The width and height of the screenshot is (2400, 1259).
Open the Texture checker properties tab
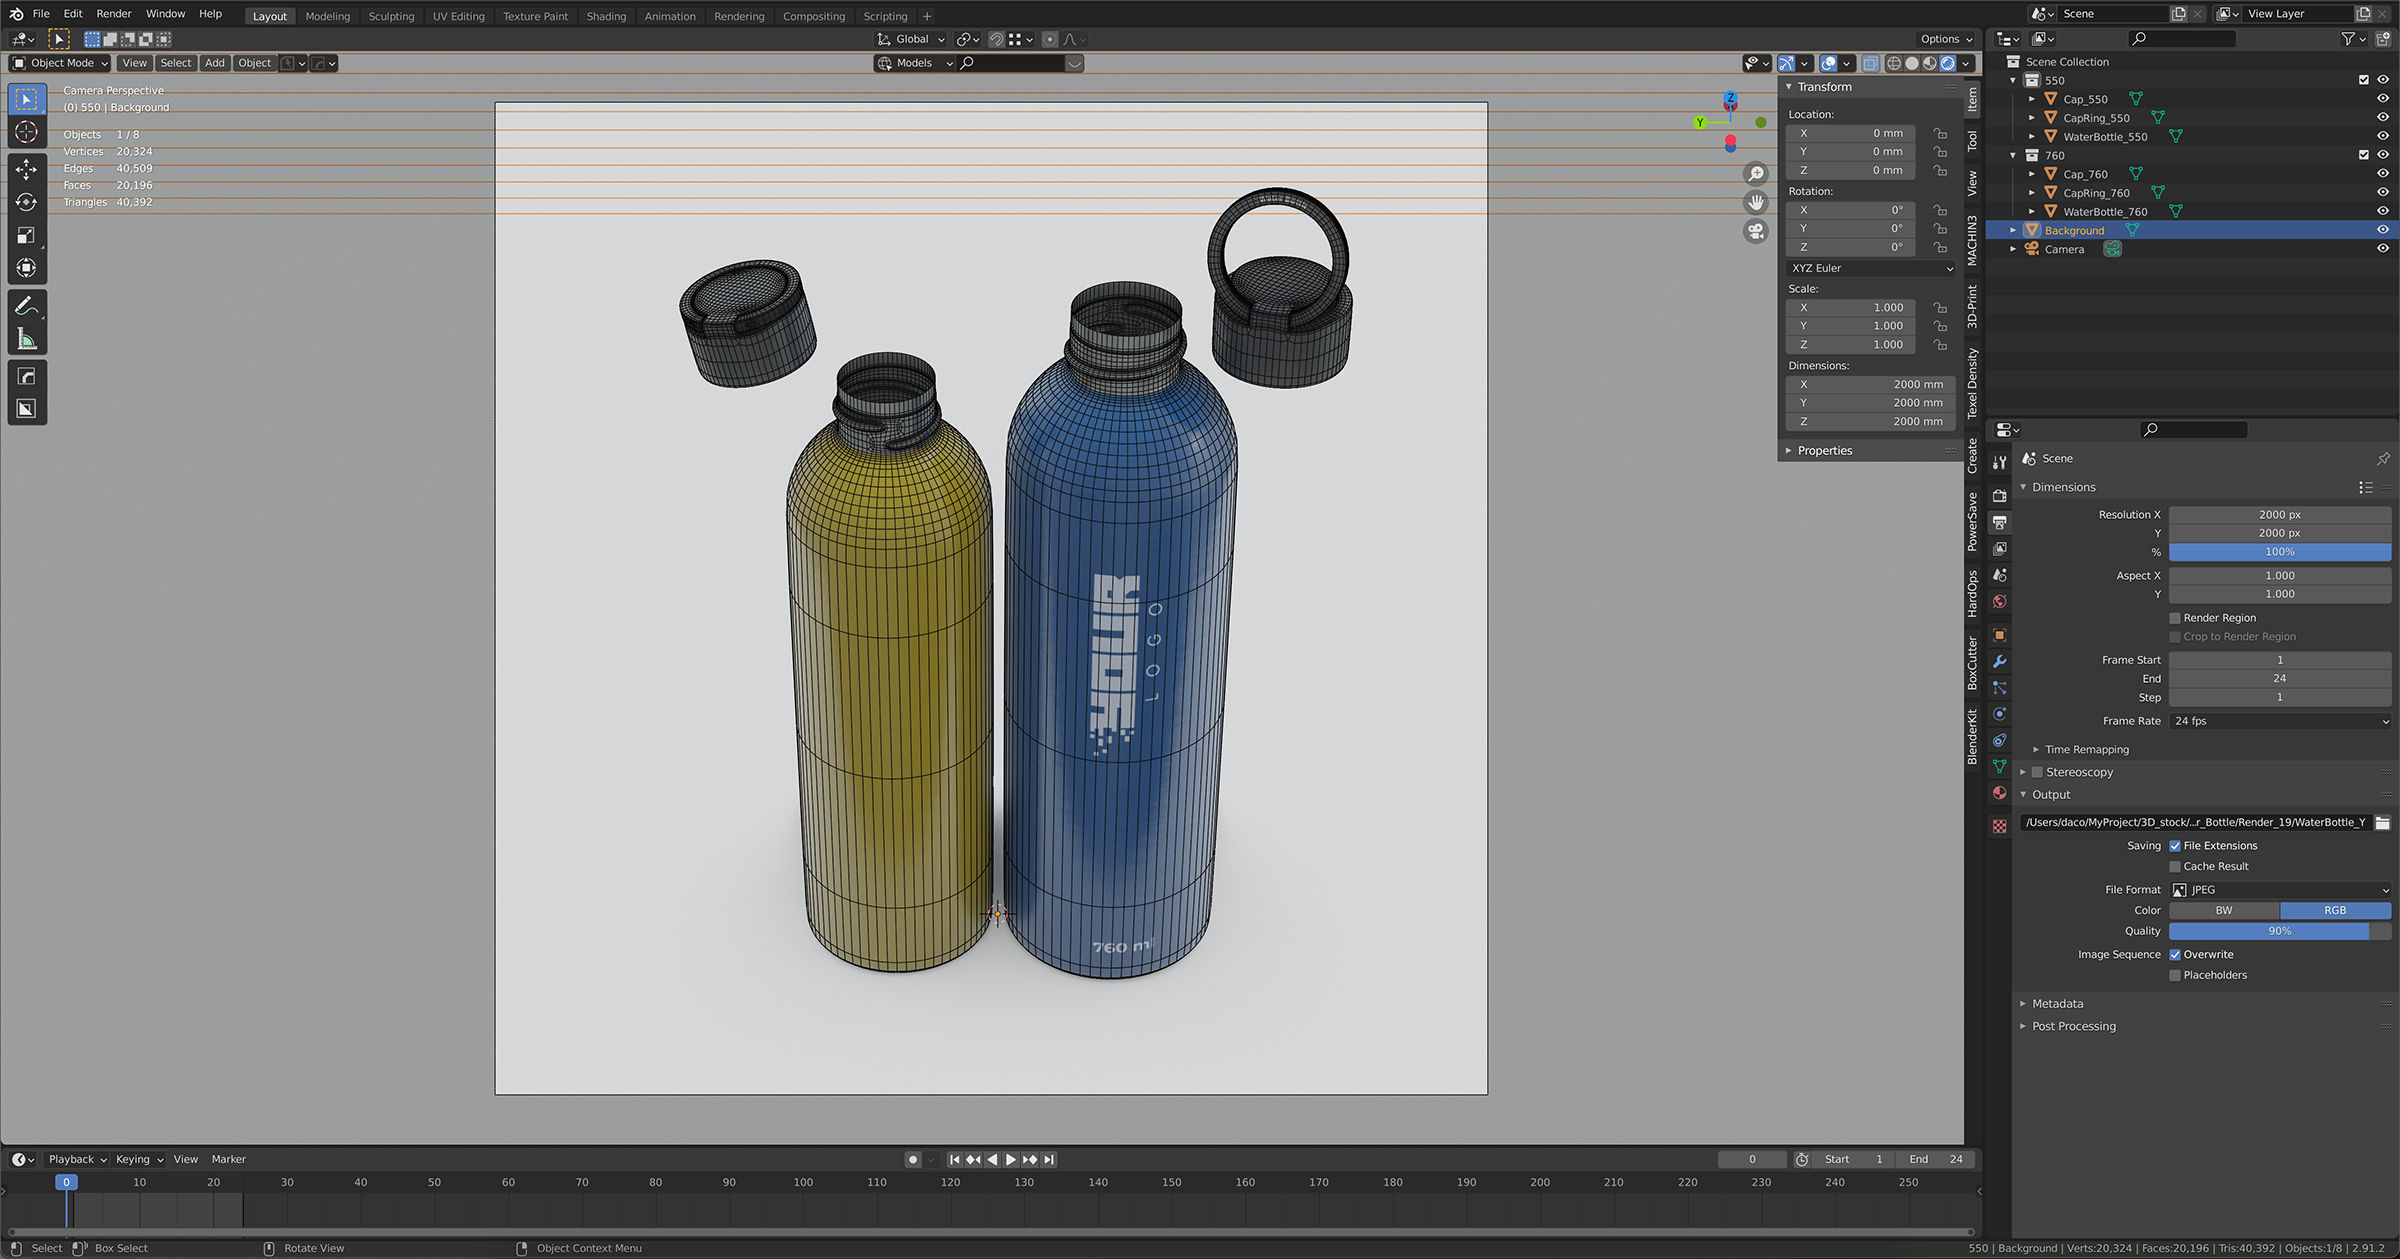click(1999, 826)
